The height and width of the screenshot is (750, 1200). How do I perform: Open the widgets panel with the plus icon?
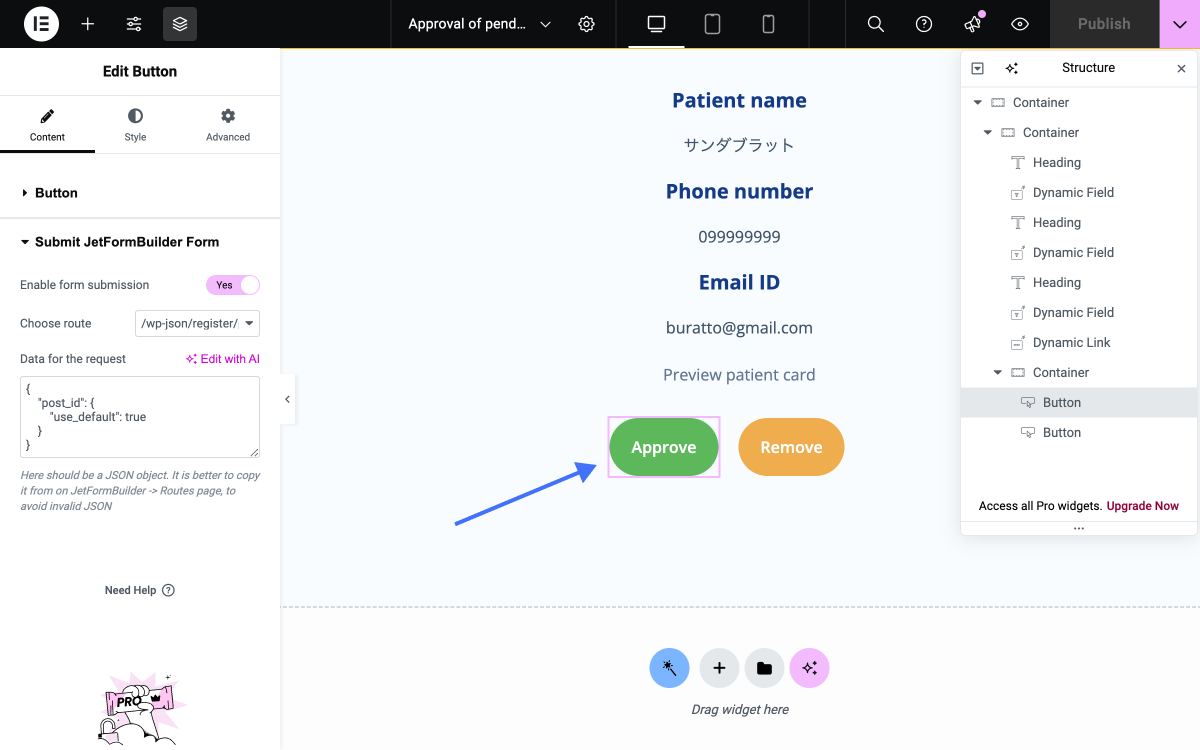click(x=87, y=23)
